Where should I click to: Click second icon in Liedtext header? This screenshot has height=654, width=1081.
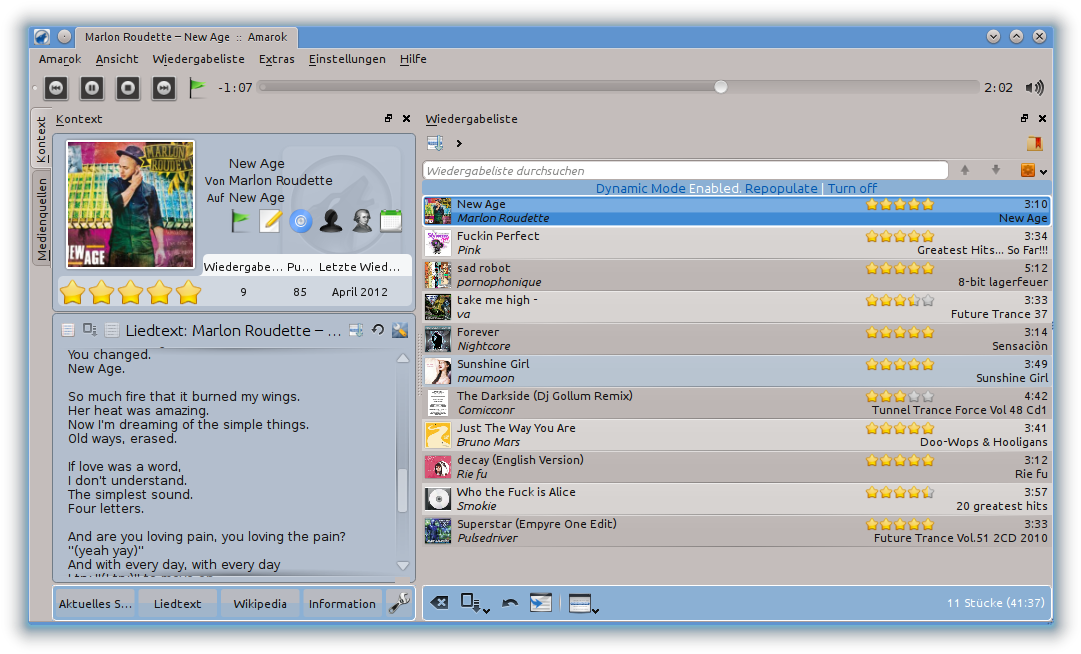click(x=90, y=330)
